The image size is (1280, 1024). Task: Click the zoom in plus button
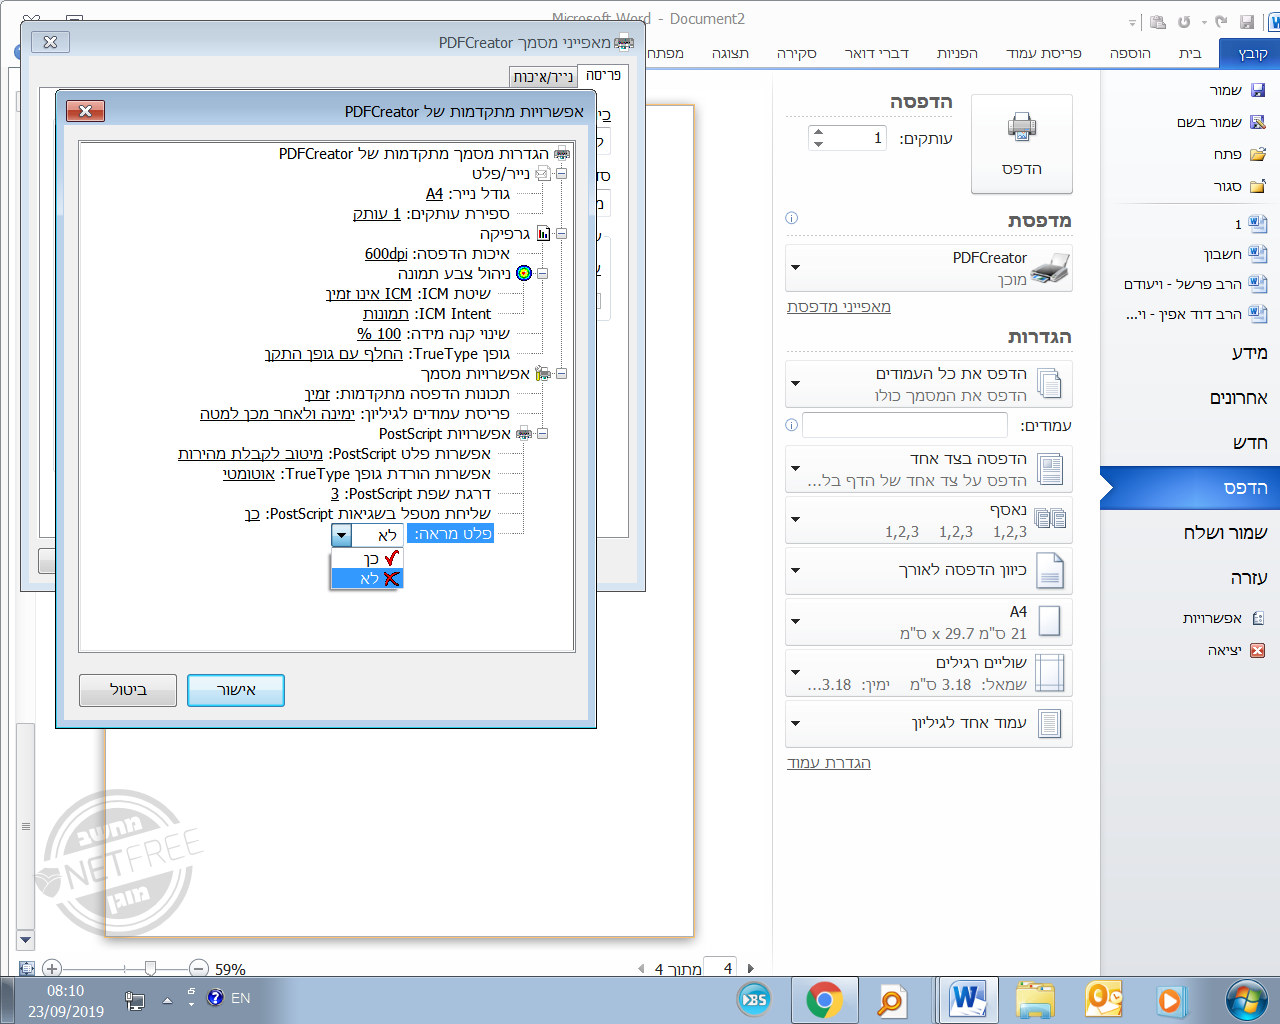coord(52,968)
